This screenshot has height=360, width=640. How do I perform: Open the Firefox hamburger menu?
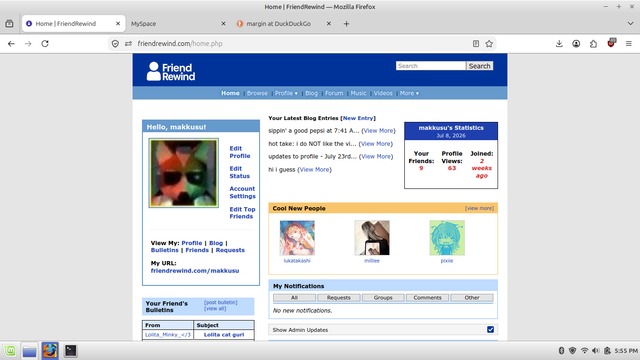pos(629,44)
